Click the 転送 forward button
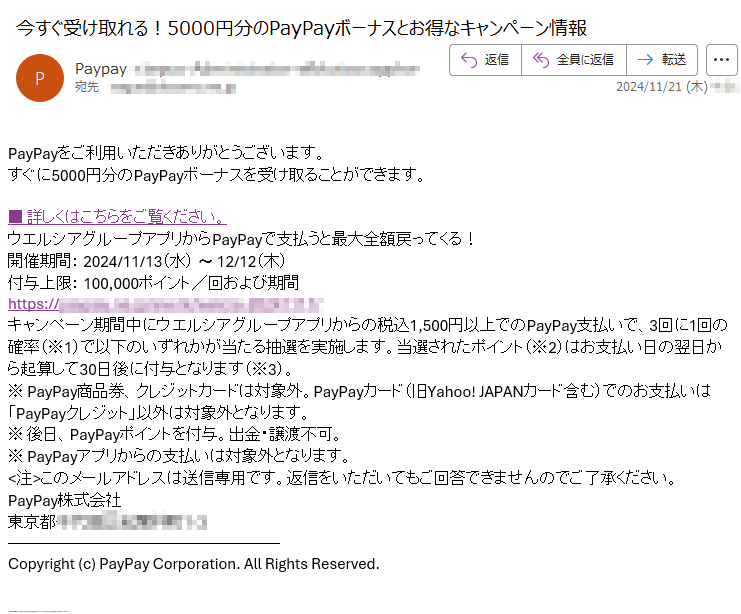Screen dimensions: 741x614 point(662,60)
